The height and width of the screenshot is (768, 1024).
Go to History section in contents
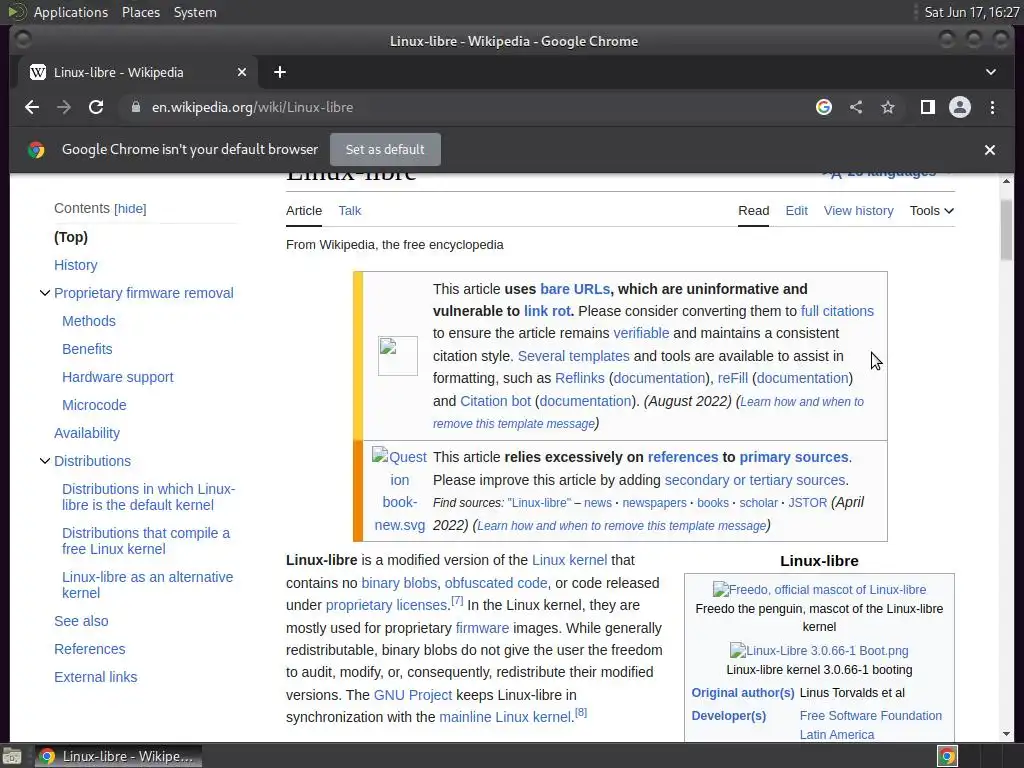click(76, 265)
